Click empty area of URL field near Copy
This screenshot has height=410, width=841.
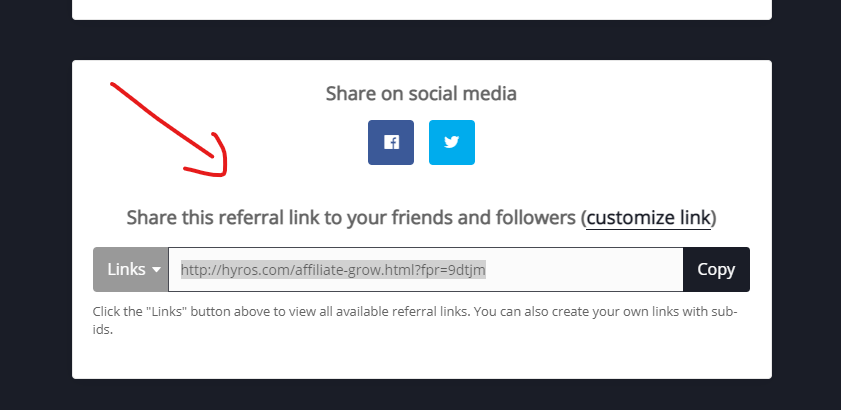pos(585,269)
